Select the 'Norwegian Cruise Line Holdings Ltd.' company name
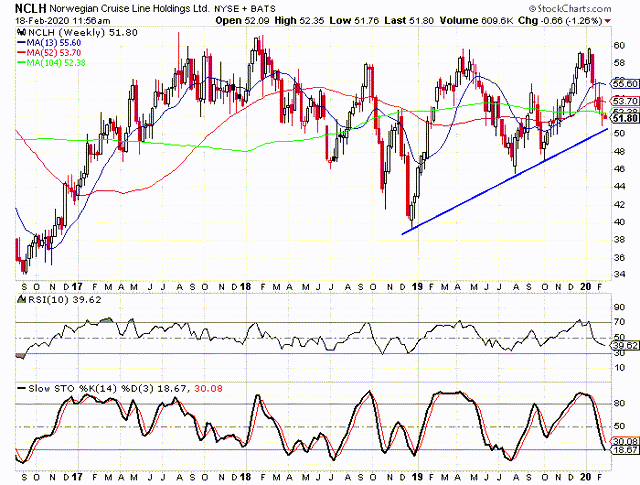This screenshot has height=485, width=640. click(x=130, y=8)
